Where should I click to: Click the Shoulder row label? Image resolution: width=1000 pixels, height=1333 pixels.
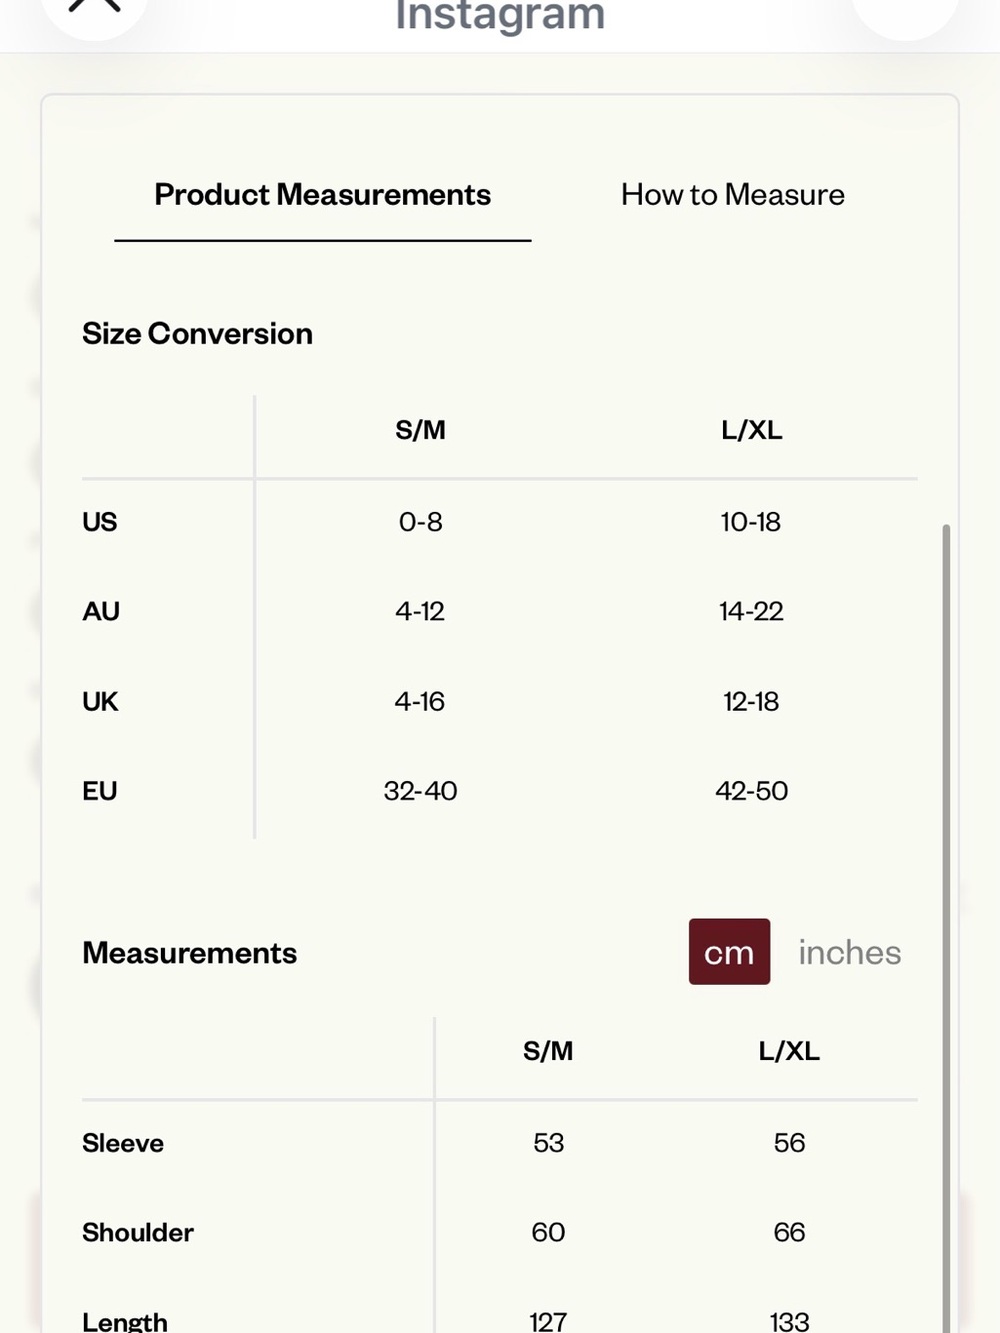(138, 1232)
